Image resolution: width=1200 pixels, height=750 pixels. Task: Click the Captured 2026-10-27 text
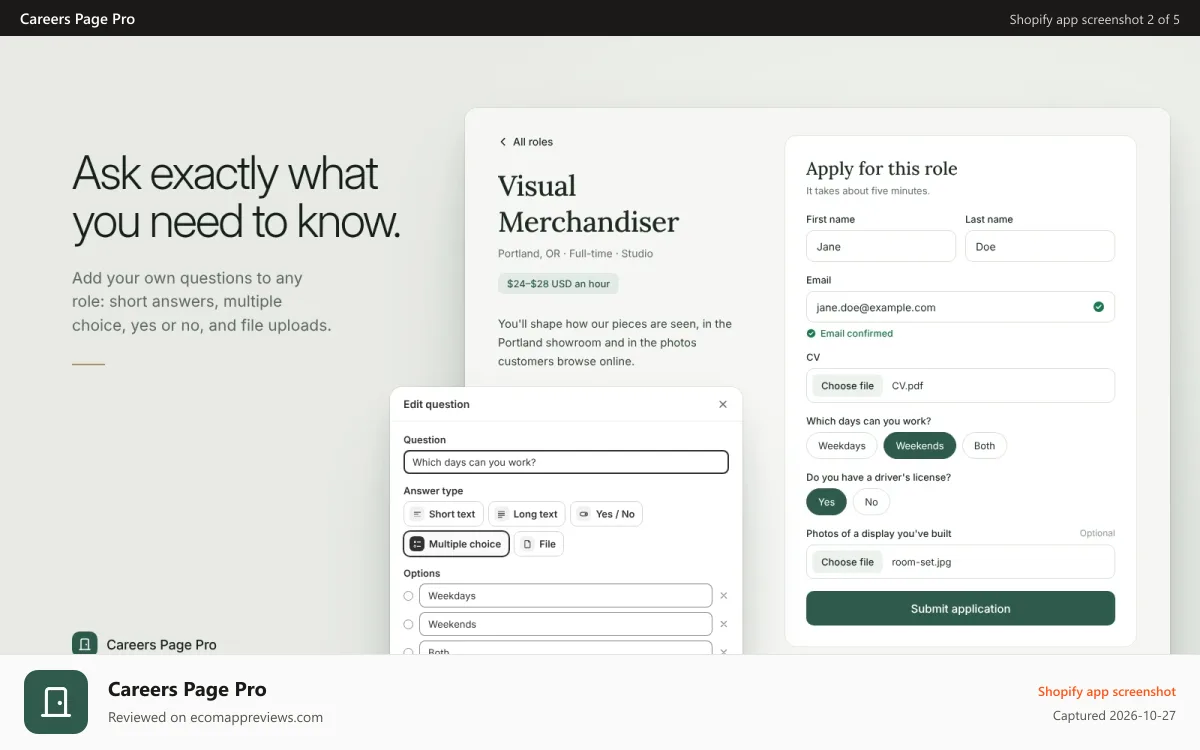1114,715
